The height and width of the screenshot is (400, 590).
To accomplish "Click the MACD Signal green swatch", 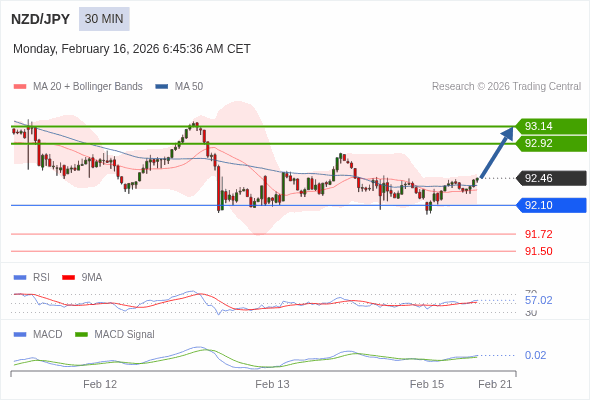I will click(81, 335).
